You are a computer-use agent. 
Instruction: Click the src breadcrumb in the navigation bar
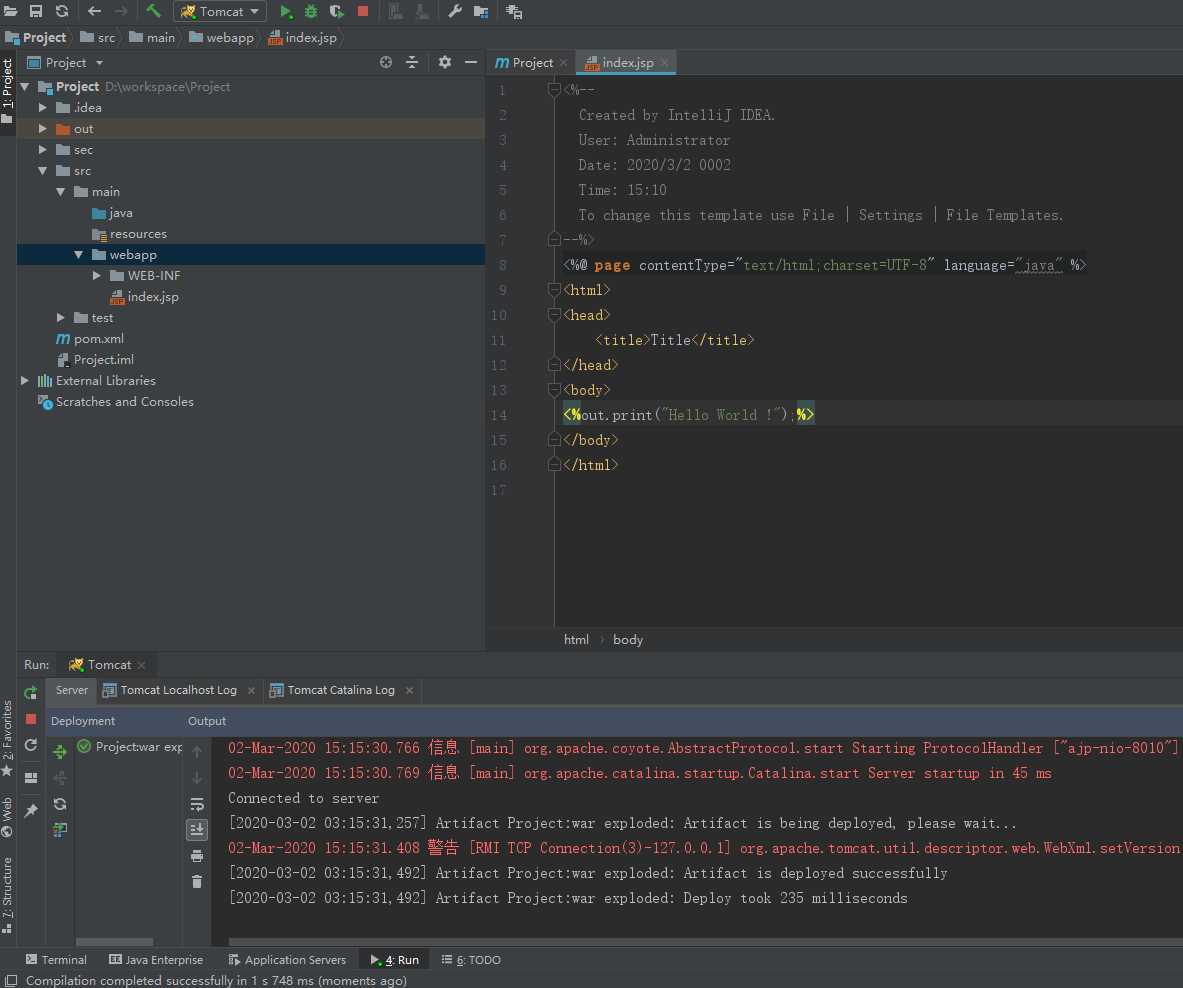click(x=98, y=38)
